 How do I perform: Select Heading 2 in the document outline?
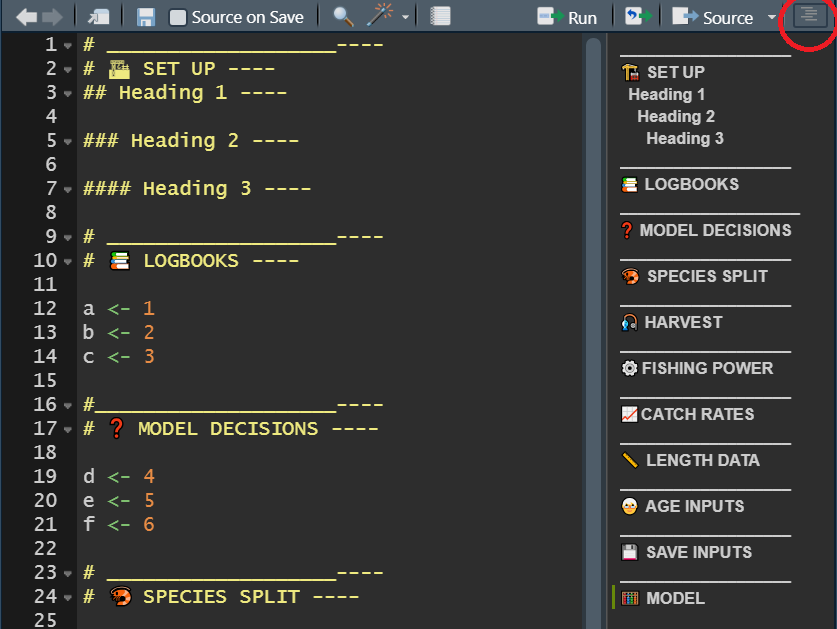[676, 116]
